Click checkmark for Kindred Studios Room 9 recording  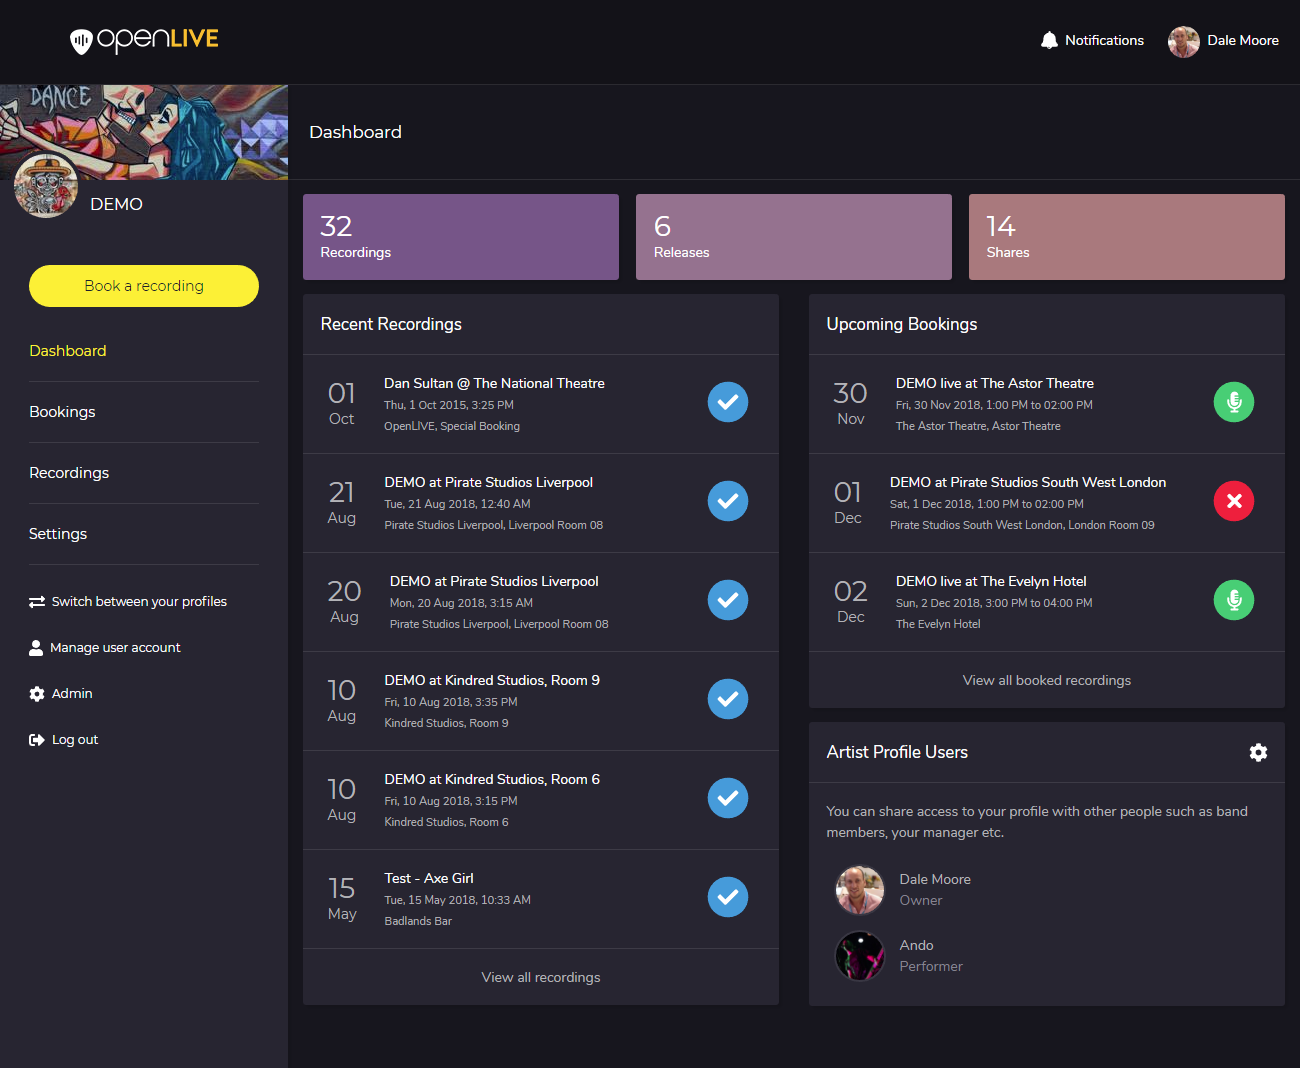728,699
